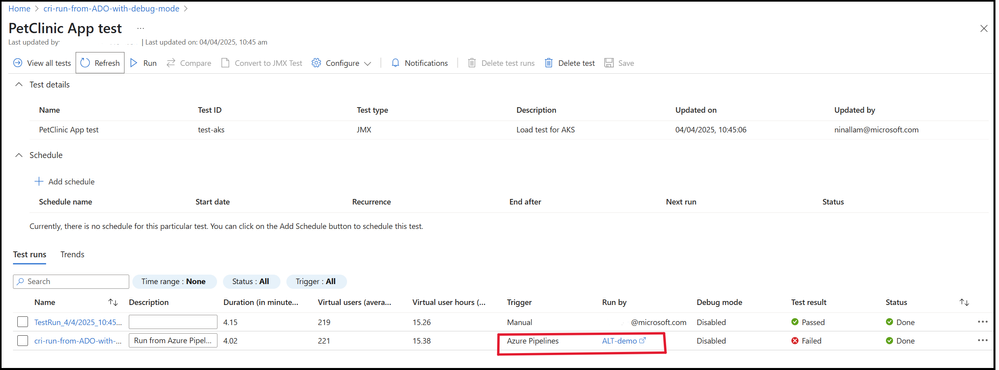999x370 pixels.
Task: Select the Test runs tab
Action: [x=29, y=254]
